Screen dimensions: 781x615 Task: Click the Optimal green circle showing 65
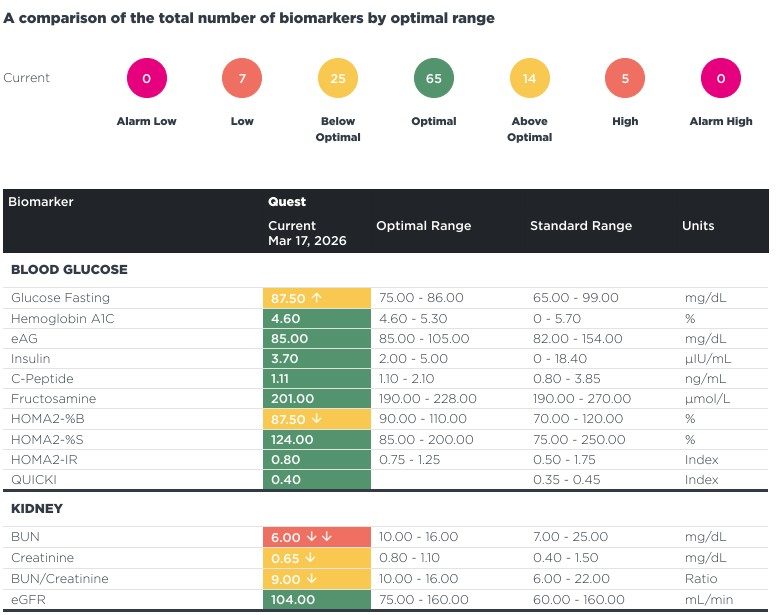pyautogui.click(x=434, y=78)
